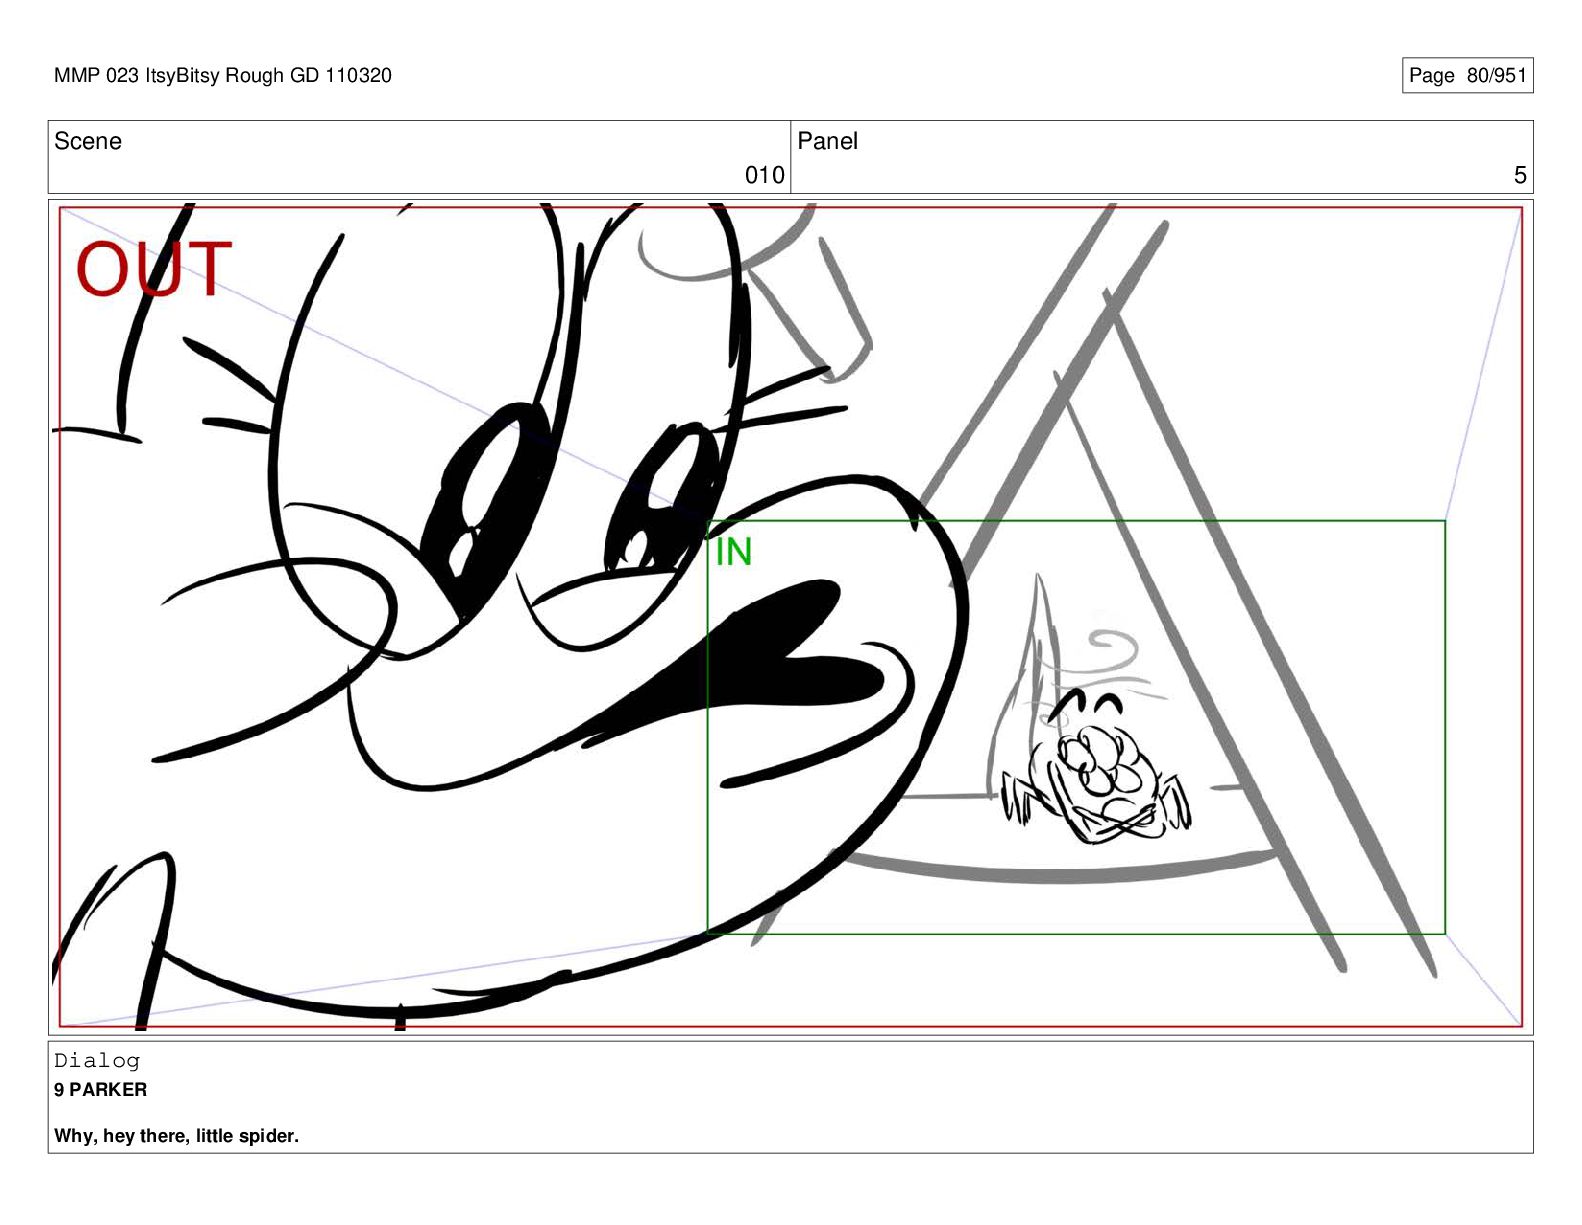Click the red 'OUT' camera label

click(154, 270)
